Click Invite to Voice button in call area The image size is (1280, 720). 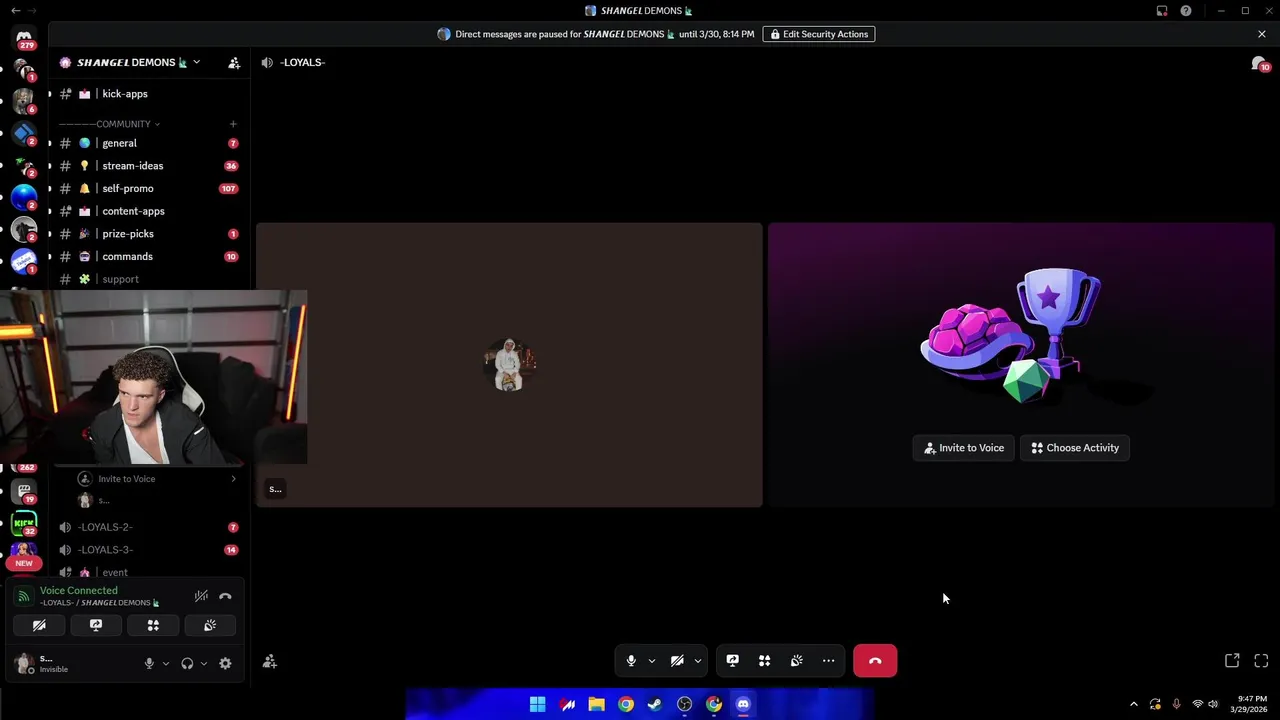click(964, 448)
